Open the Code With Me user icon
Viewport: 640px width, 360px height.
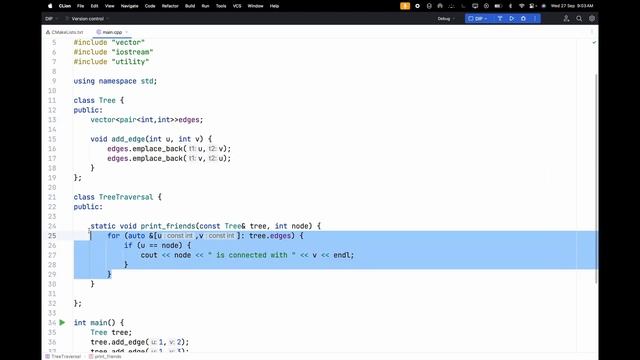566,18
